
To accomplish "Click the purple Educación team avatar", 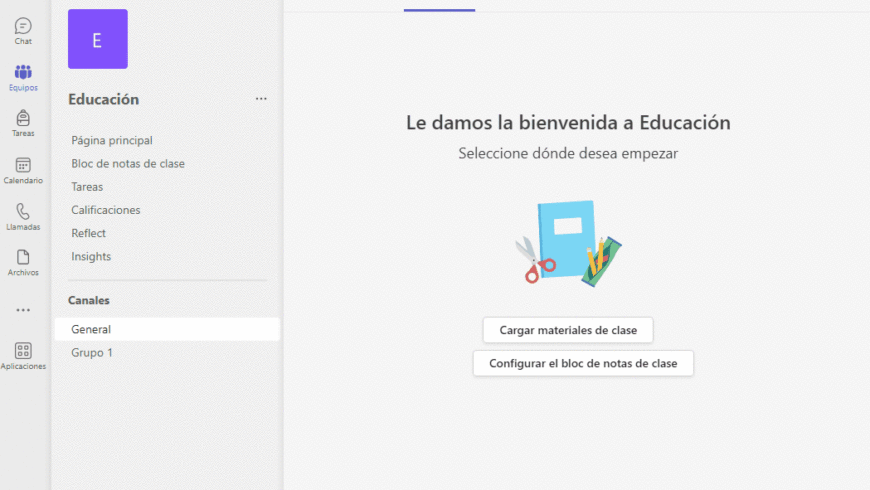I will [x=98, y=39].
